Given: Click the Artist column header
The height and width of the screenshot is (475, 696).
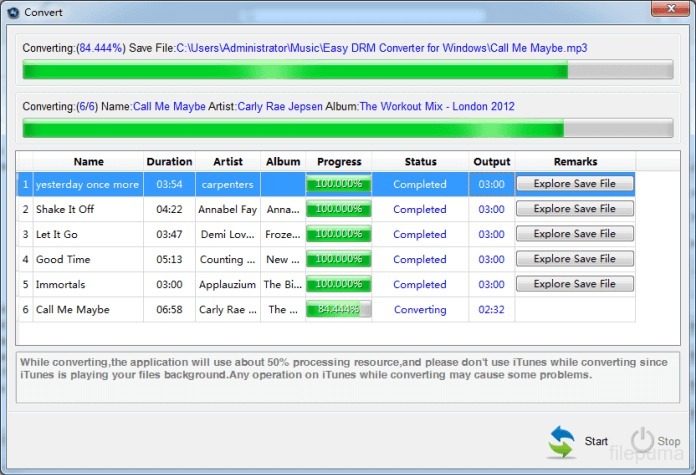Looking at the screenshot, I should (x=227, y=161).
